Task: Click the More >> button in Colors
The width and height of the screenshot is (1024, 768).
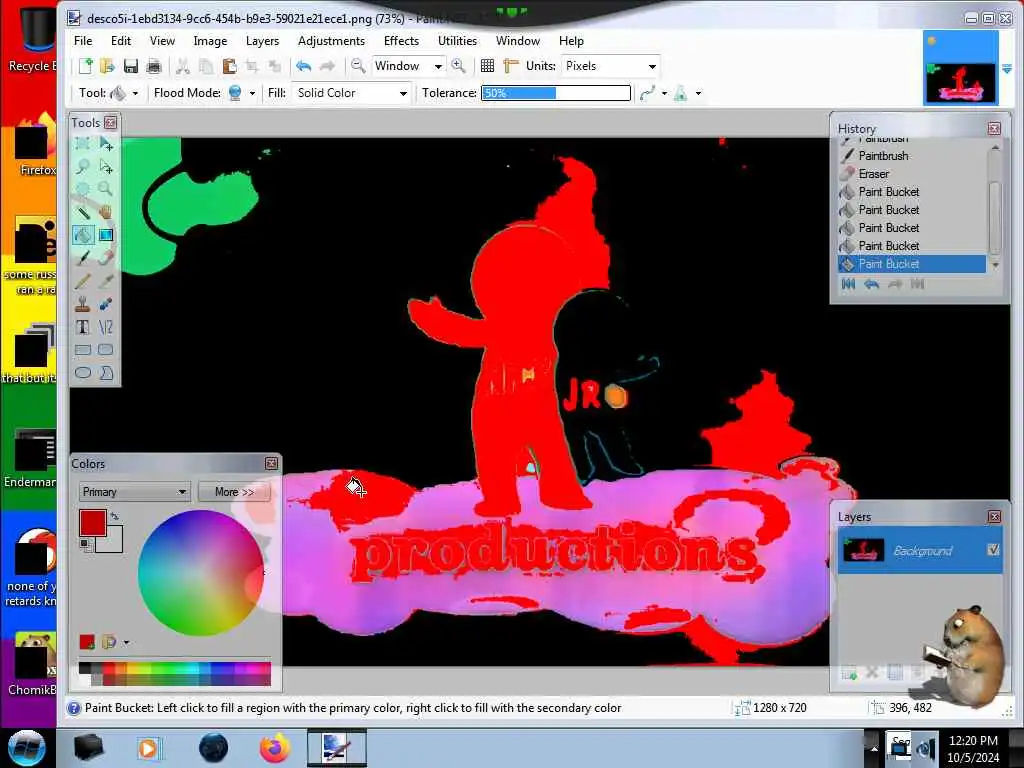Action: 234,492
